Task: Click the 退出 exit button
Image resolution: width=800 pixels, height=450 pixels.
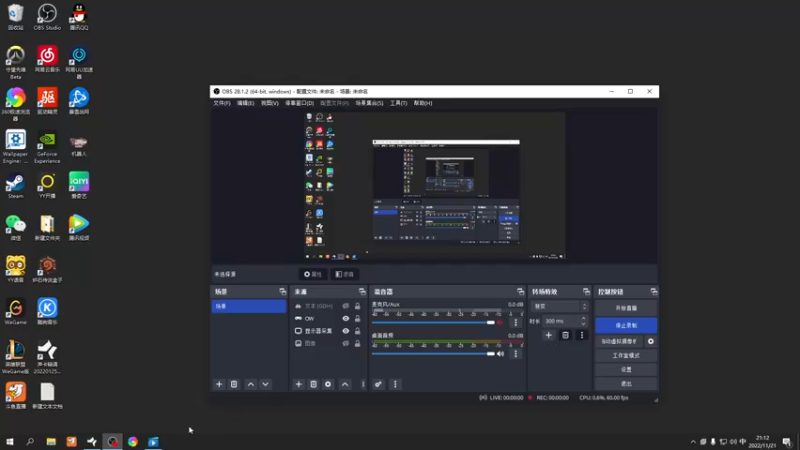Action: coord(626,384)
